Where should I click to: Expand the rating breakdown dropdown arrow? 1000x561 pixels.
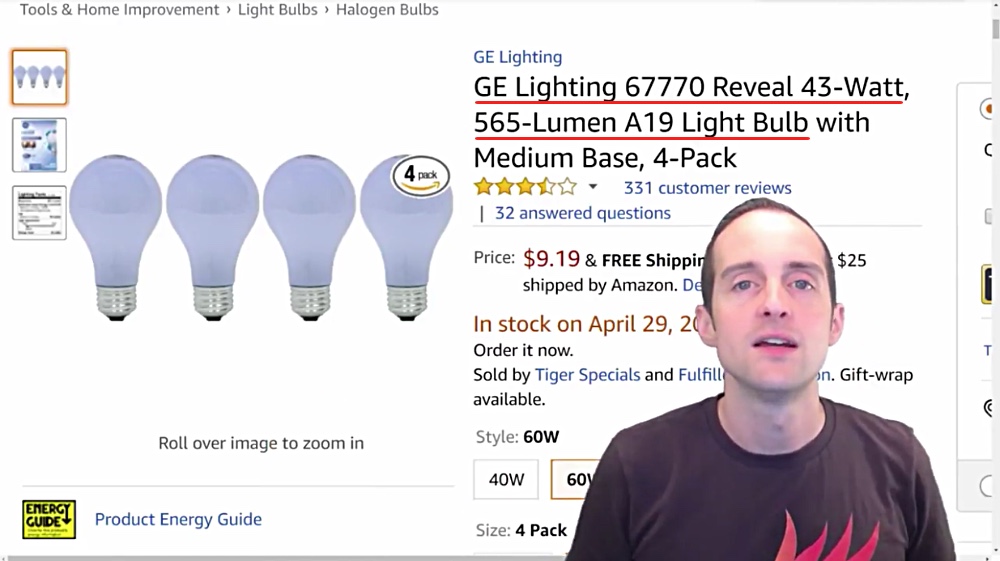click(593, 187)
